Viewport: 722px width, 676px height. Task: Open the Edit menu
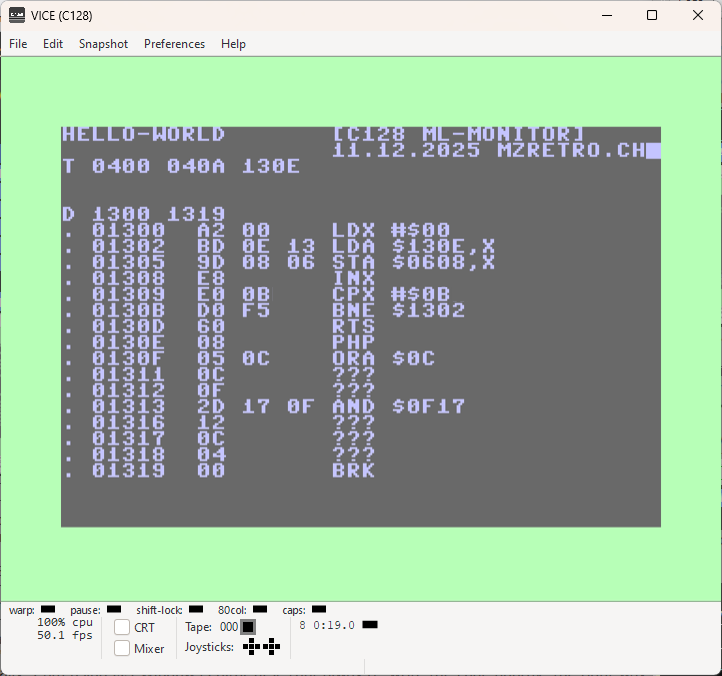click(x=53, y=44)
